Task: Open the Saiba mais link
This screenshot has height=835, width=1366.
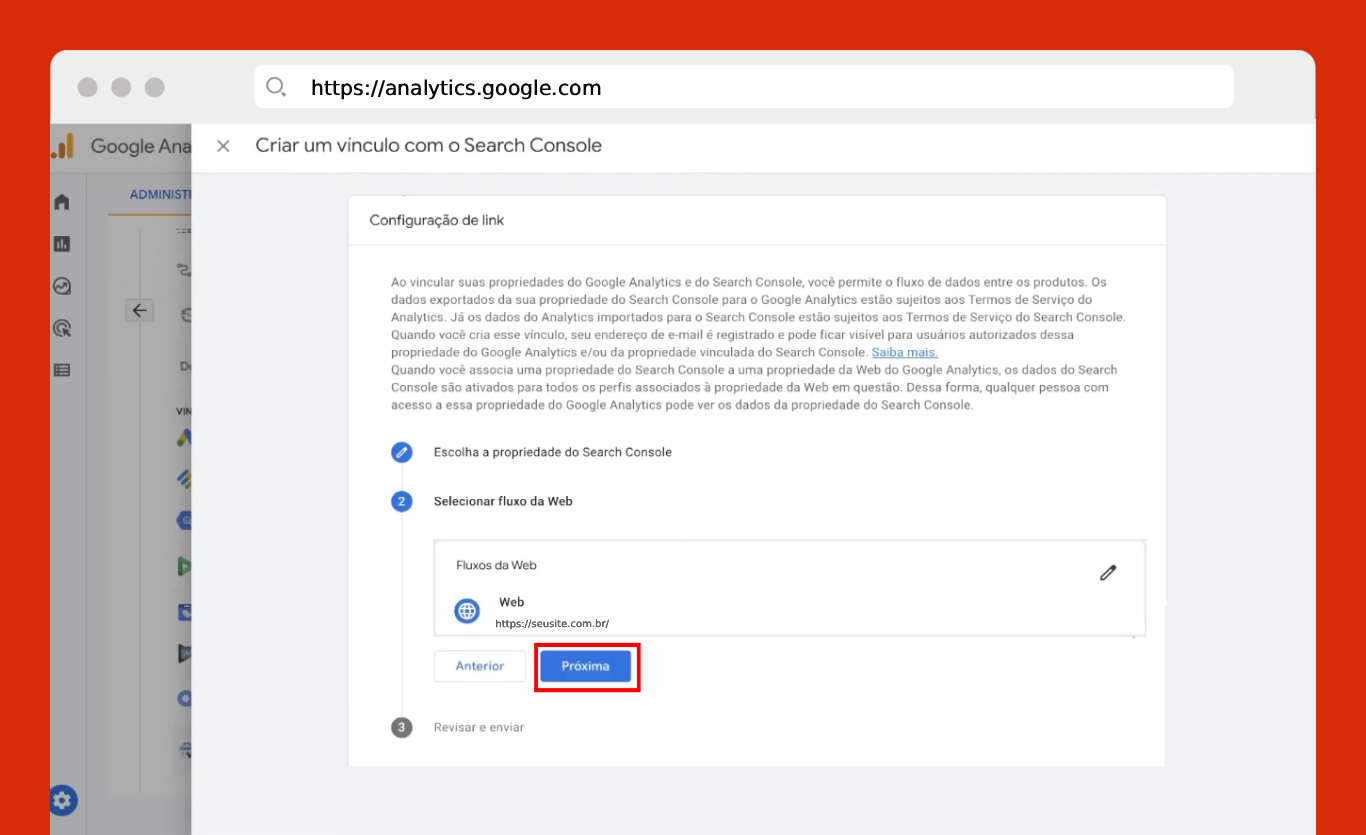Action: pyautogui.click(x=904, y=352)
